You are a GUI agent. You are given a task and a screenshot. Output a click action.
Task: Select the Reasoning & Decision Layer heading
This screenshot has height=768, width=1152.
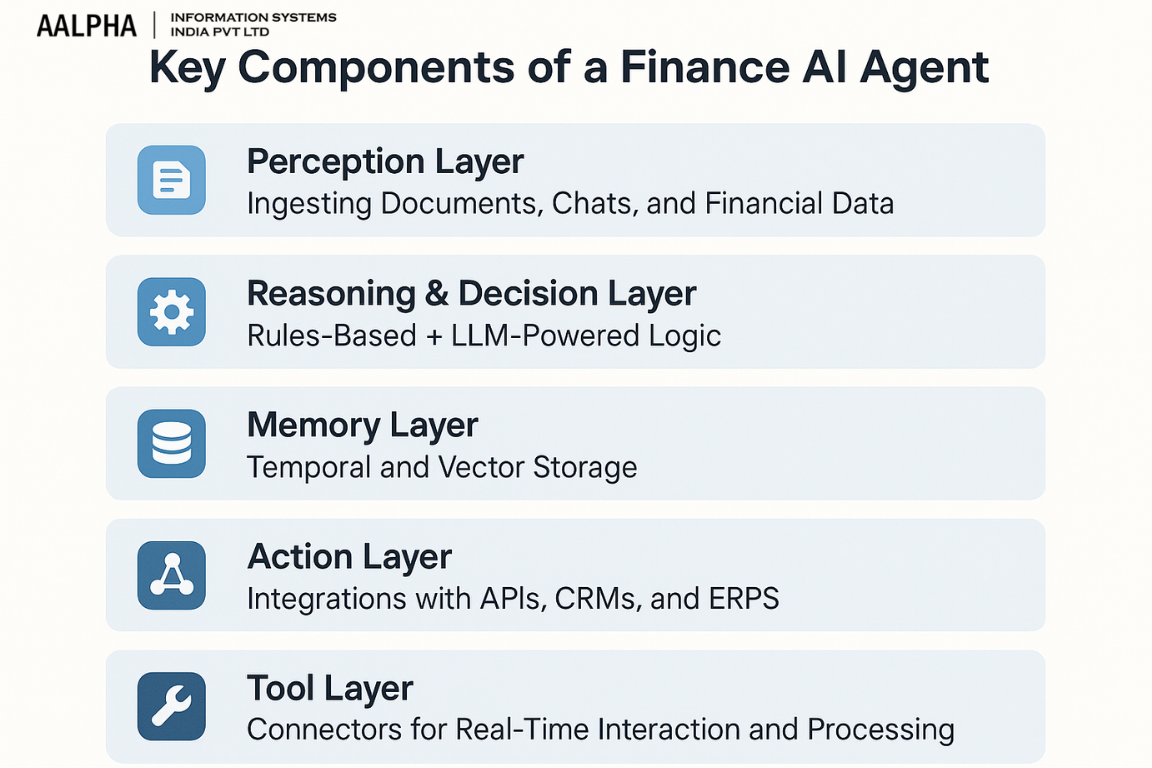point(471,294)
